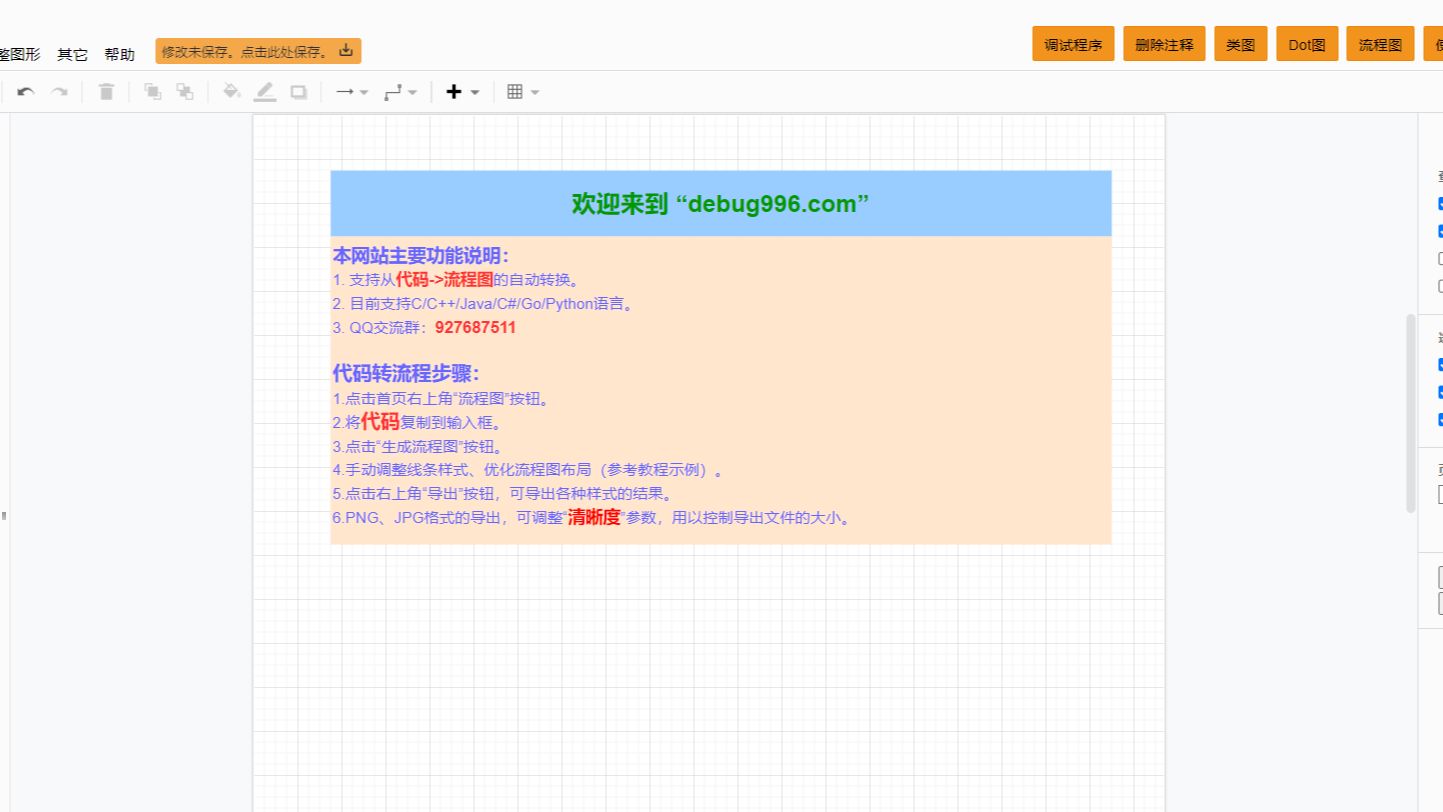Click the step 3 生成流程图 line
This screenshot has width=1443, height=812.
(x=418, y=447)
